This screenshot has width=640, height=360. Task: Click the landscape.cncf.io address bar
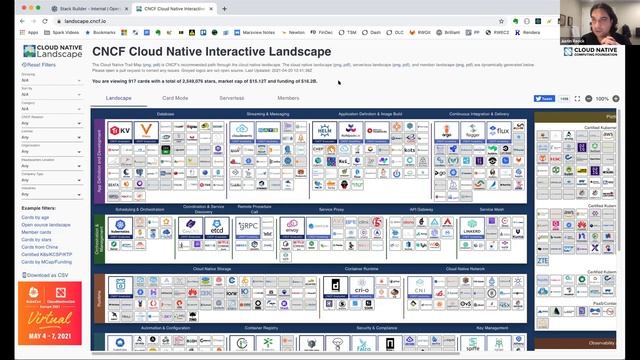[278, 21]
